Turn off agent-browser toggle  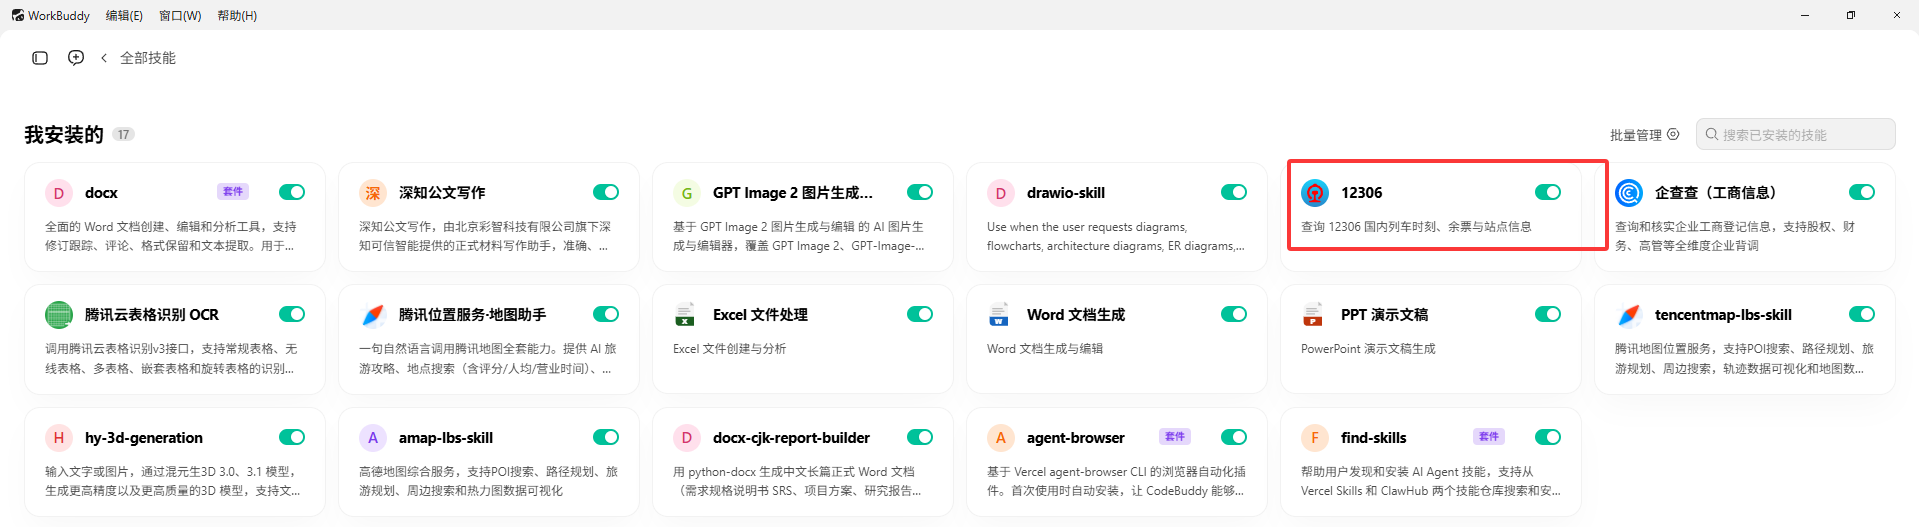[1234, 437]
